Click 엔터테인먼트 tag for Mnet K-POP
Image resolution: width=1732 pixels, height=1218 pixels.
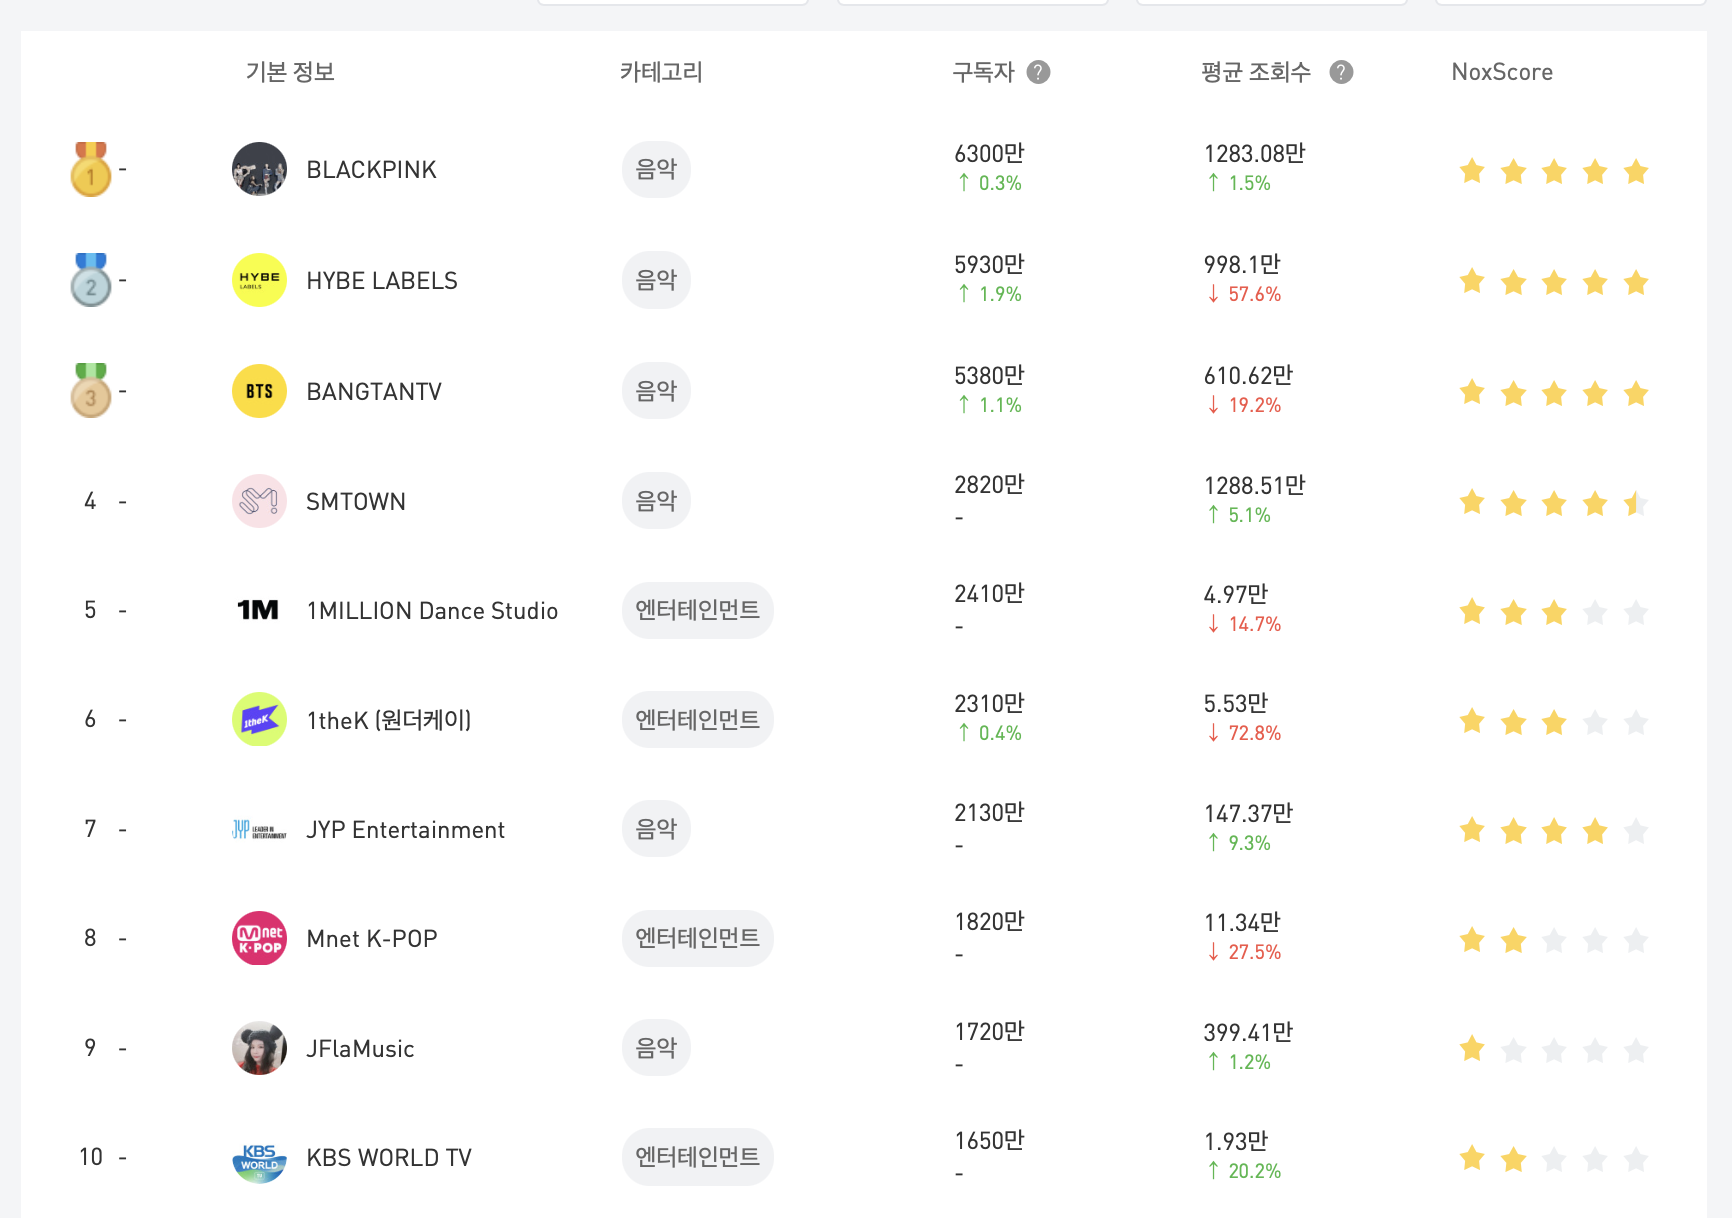tap(698, 938)
